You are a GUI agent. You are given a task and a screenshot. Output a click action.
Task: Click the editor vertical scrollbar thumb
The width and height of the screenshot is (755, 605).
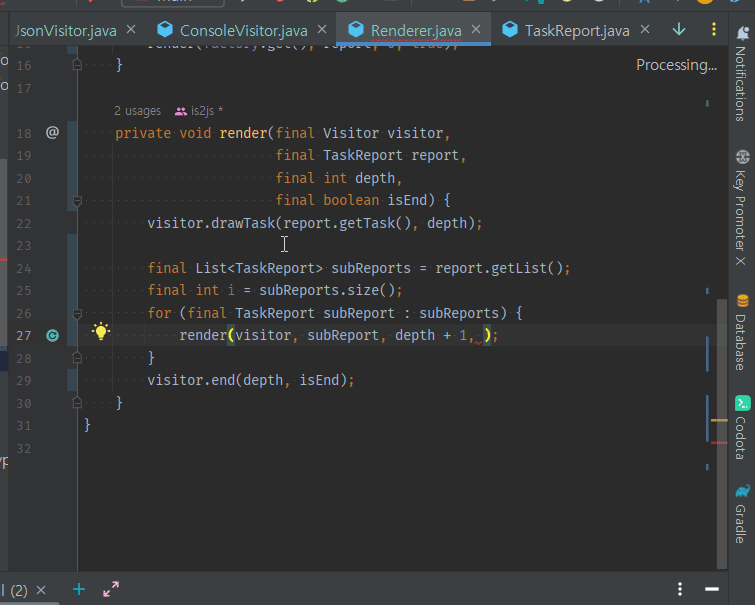(721, 434)
